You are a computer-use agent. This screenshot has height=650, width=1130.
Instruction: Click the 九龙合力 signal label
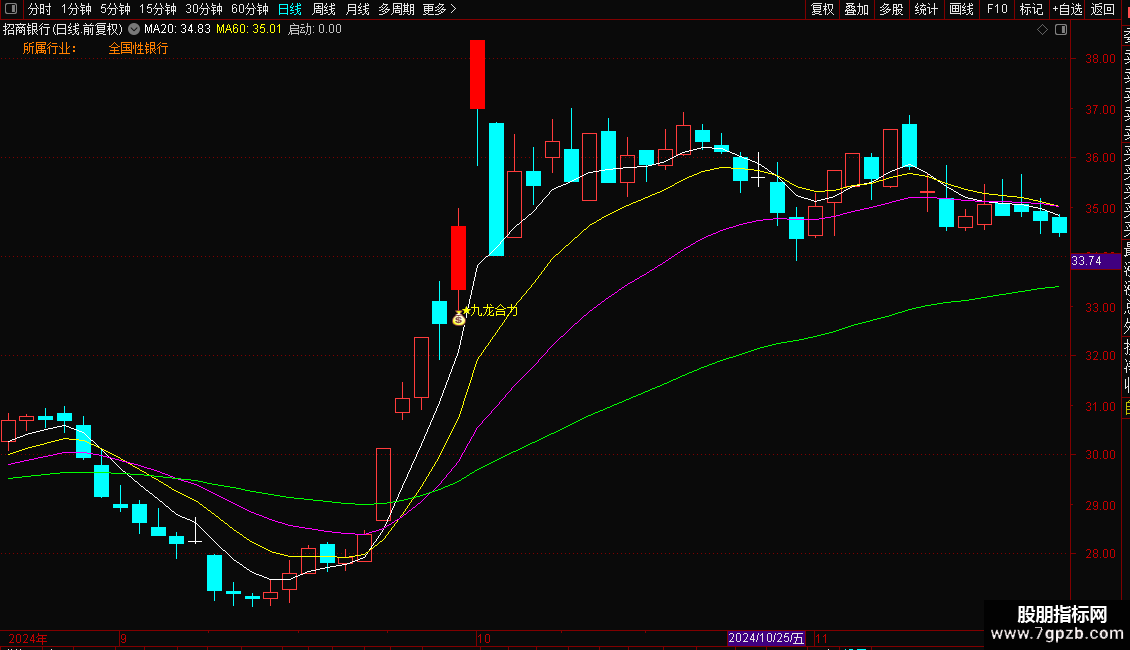pos(494,311)
